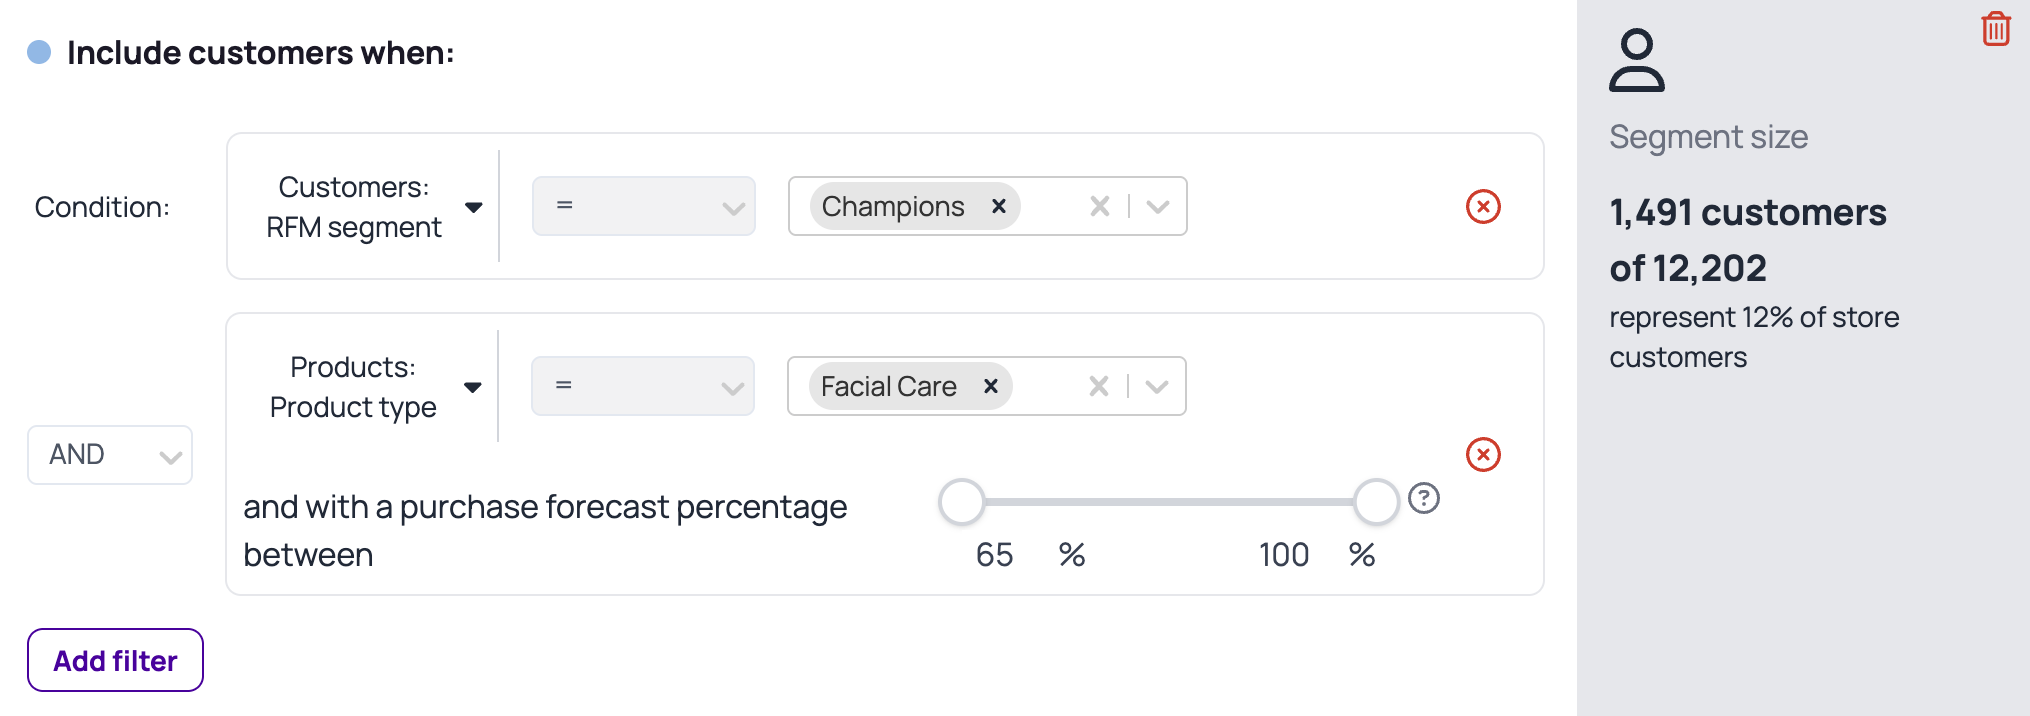Viewport: 2030px width, 716px height.
Task: Expand the Champions value list chevron
Action: pyautogui.click(x=1158, y=207)
